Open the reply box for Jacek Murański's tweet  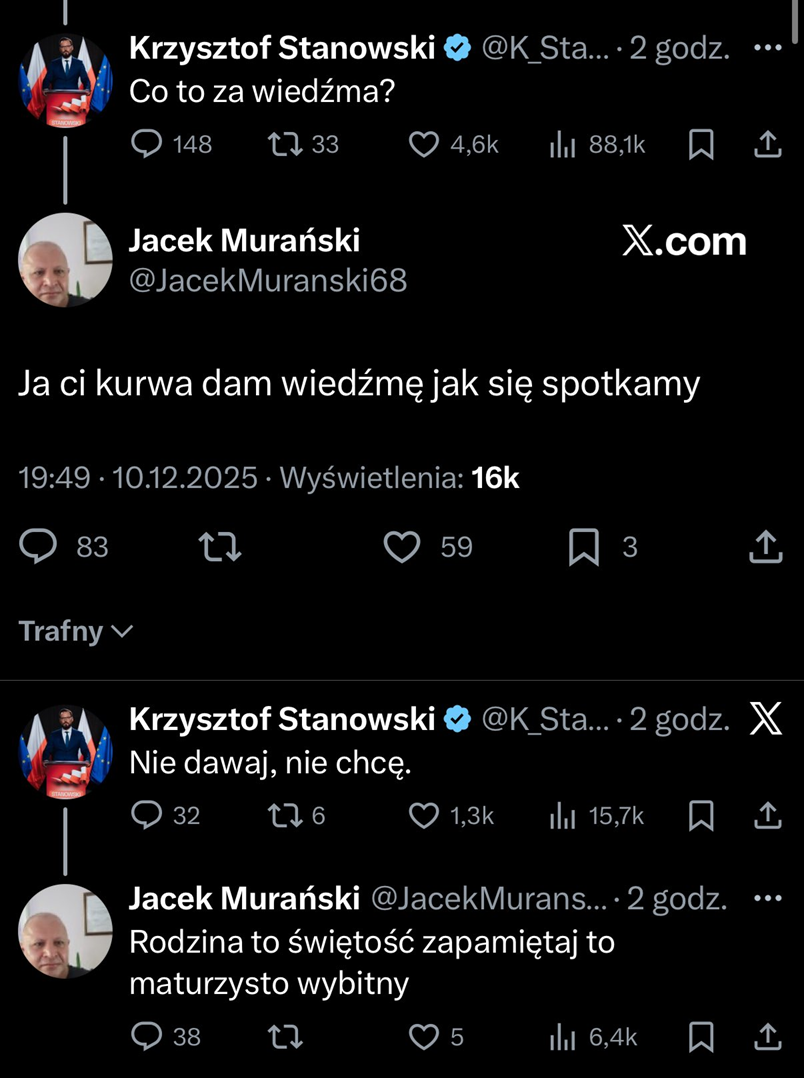(x=38, y=547)
